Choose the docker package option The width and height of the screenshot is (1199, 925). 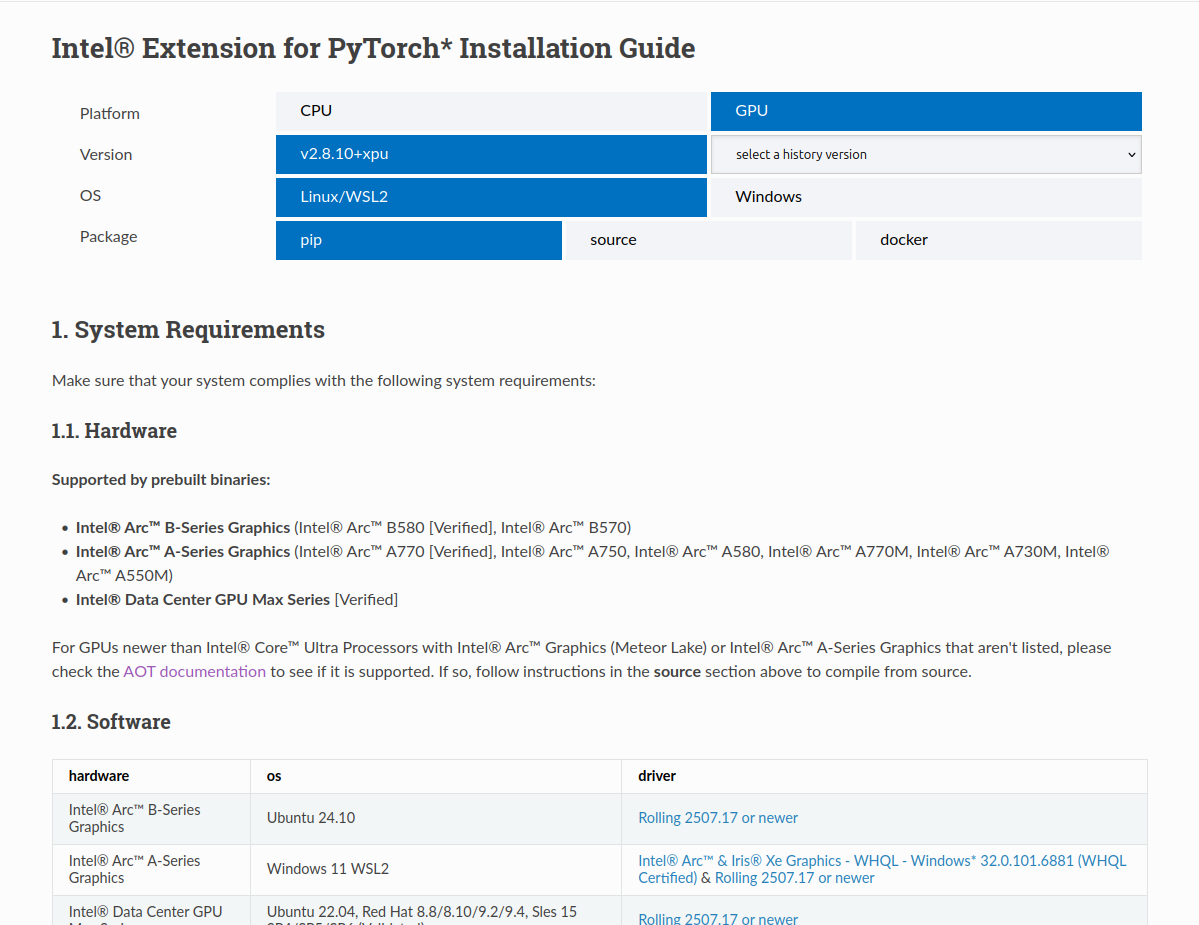click(999, 240)
